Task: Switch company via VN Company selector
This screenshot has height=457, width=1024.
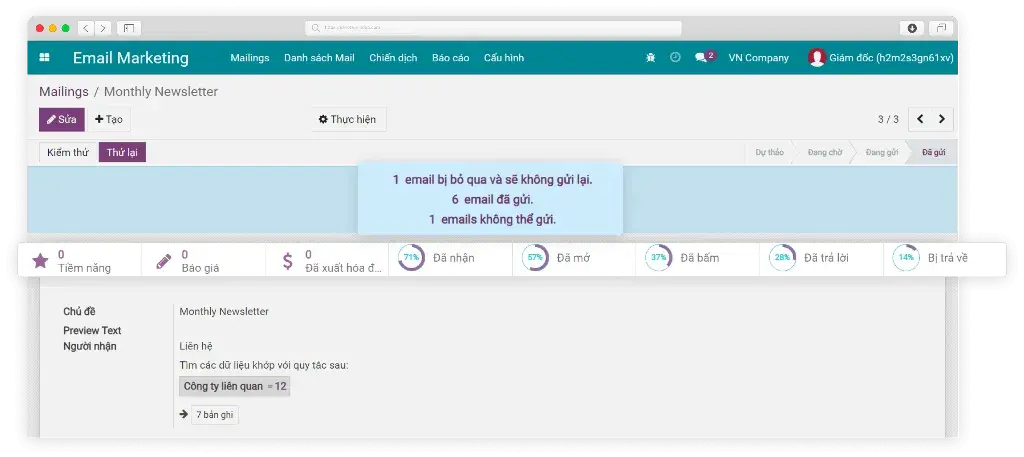Action: coord(758,58)
